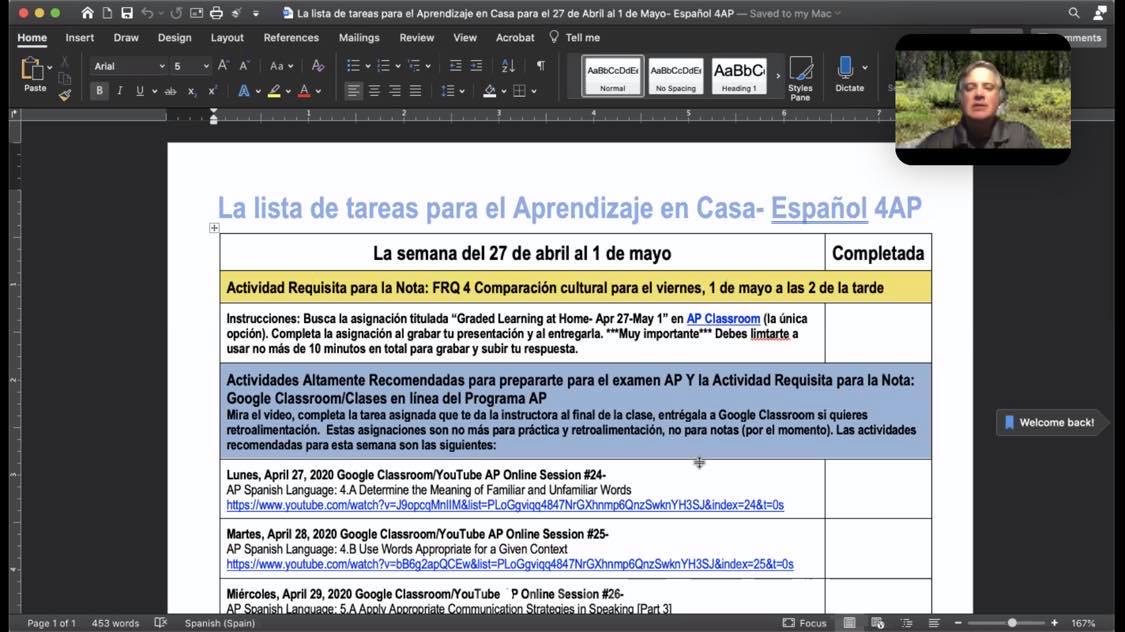Open the Styles Pane
Screen dimensions: 1125x632
click(800, 77)
